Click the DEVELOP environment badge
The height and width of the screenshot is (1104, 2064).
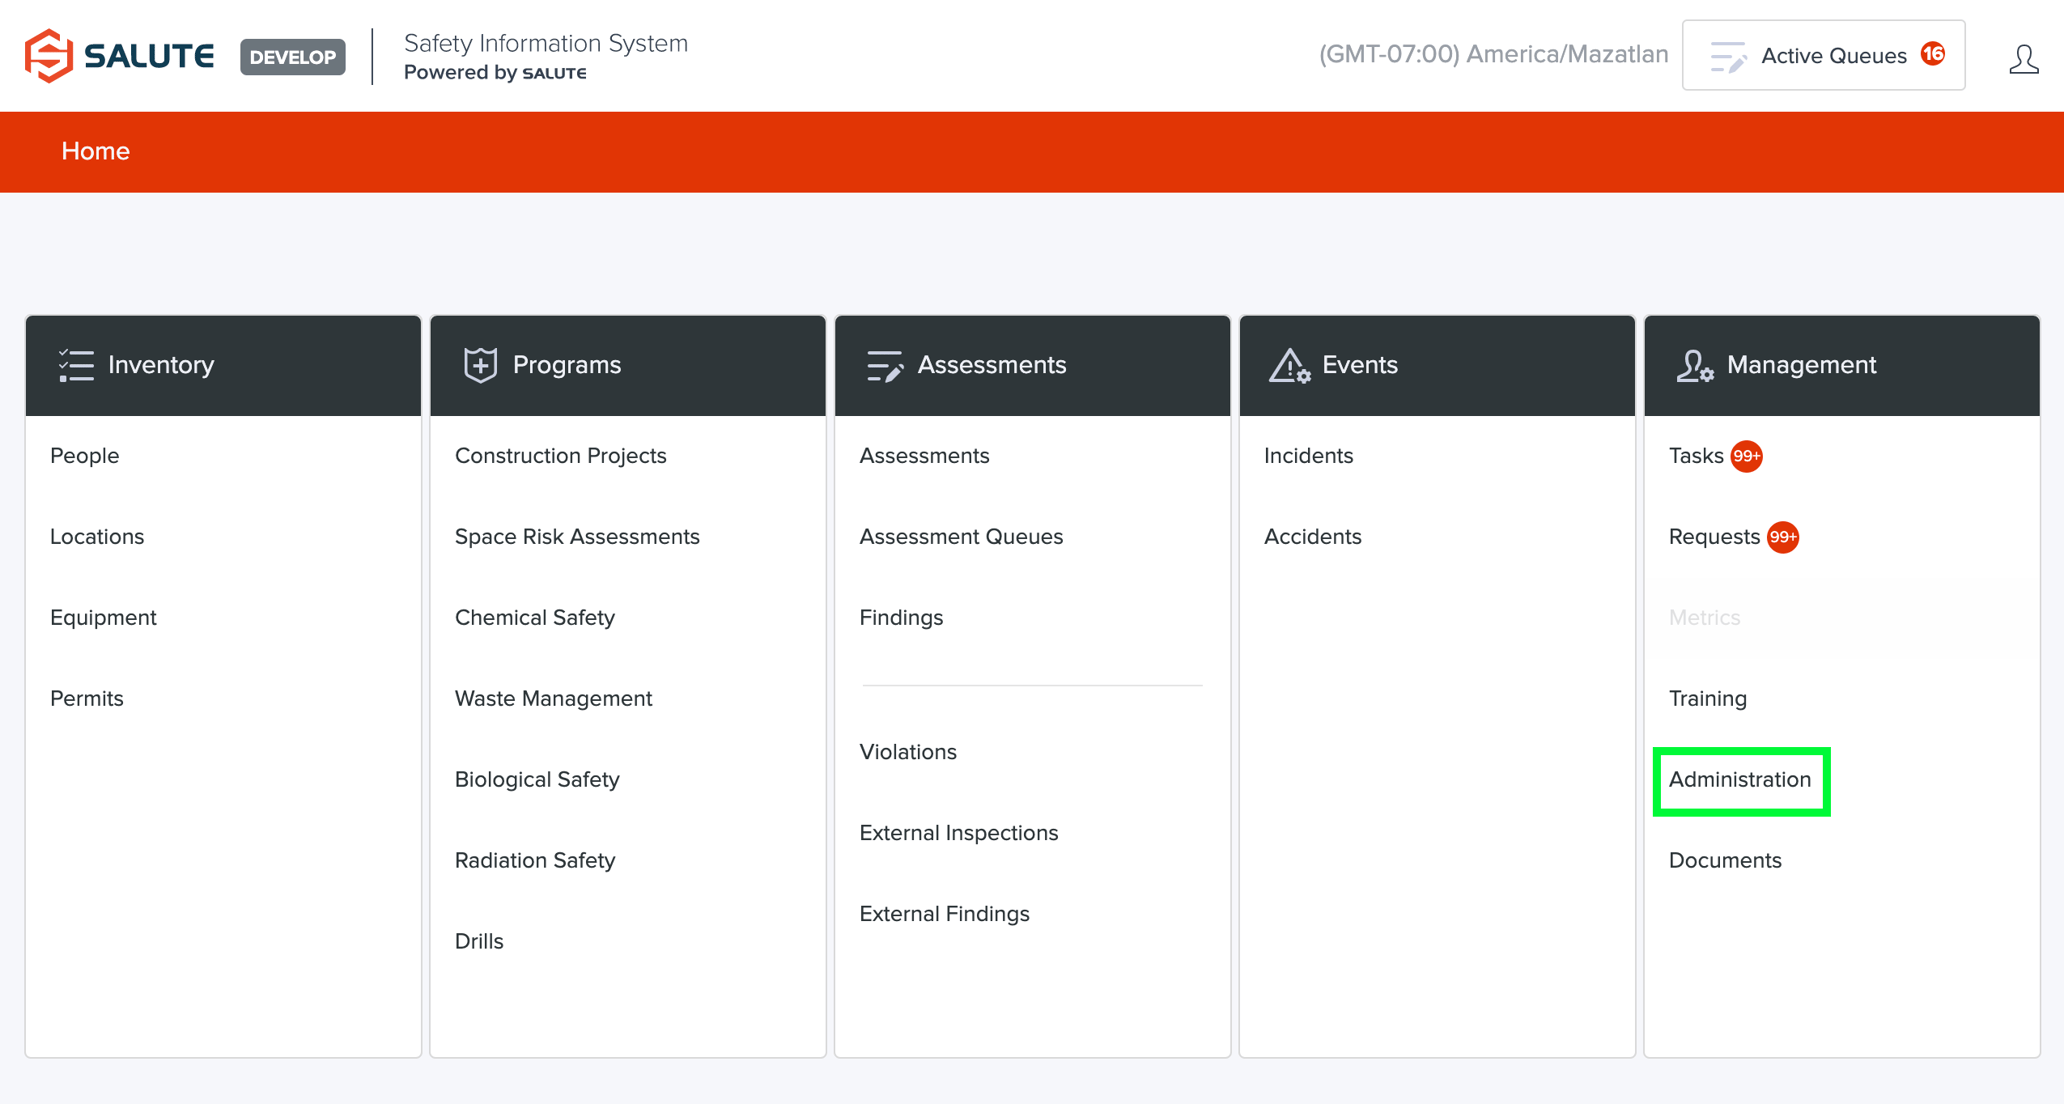click(x=292, y=57)
